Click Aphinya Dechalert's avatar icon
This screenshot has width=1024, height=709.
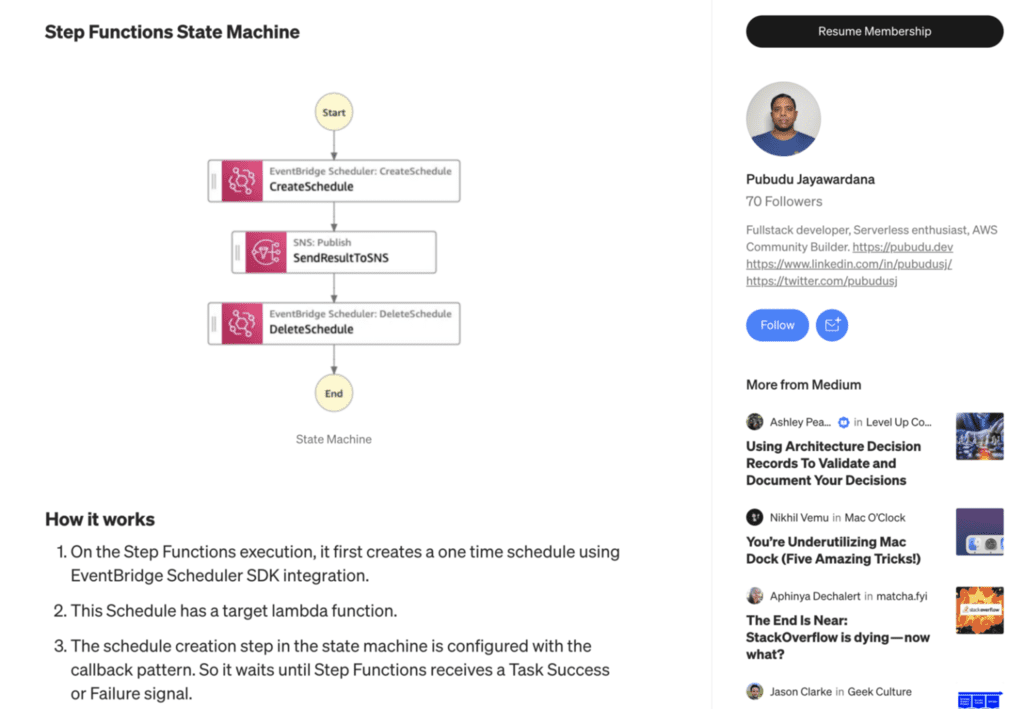[x=754, y=595]
